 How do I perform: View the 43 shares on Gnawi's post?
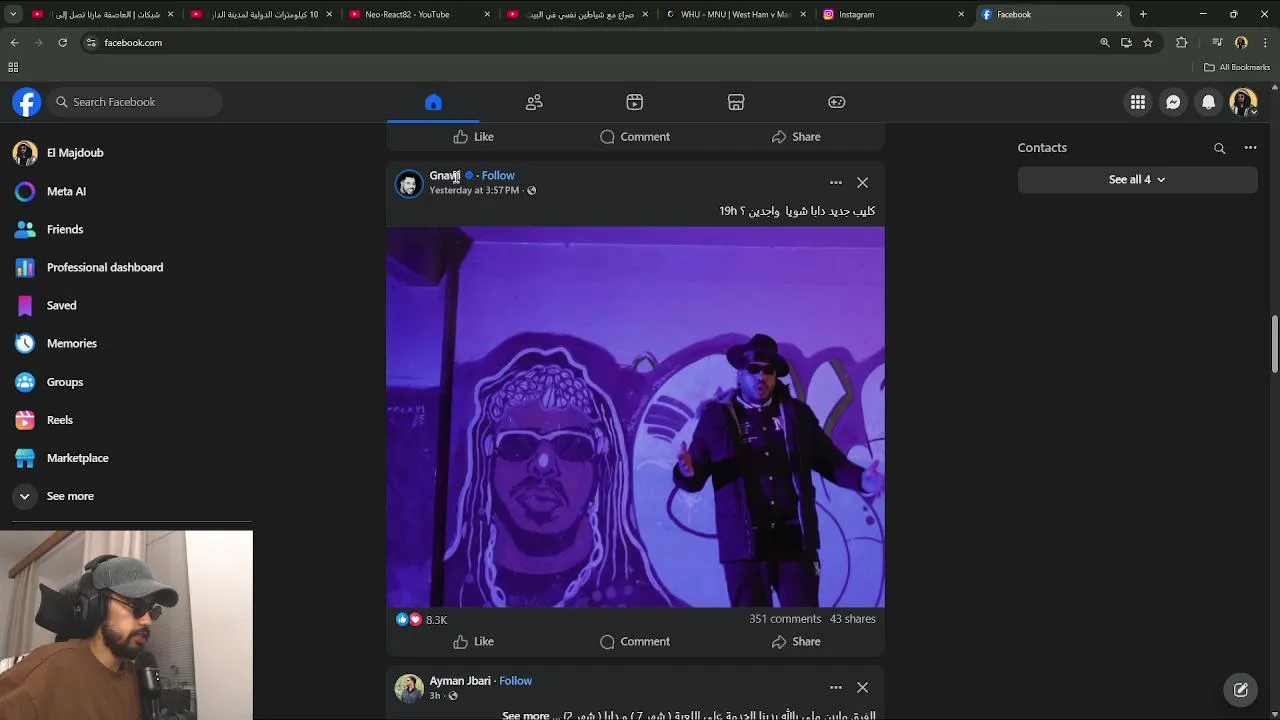pyautogui.click(x=852, y=619)
